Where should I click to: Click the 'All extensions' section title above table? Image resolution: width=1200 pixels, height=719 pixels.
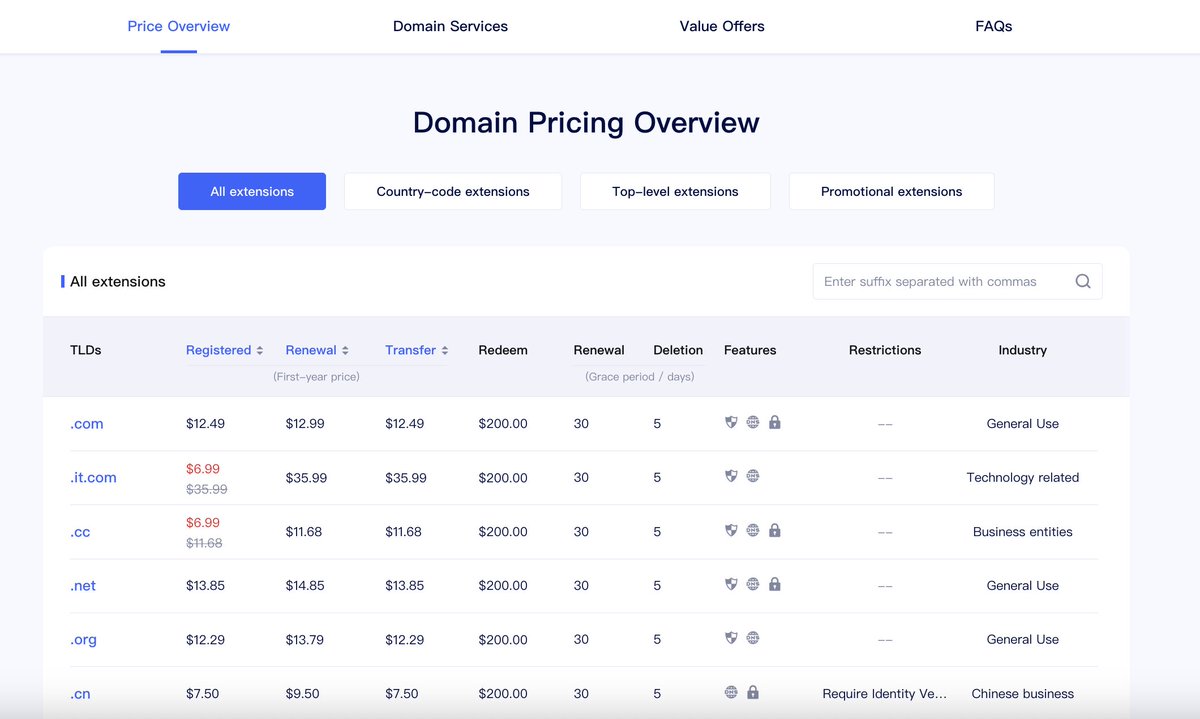tap(118, 282)
